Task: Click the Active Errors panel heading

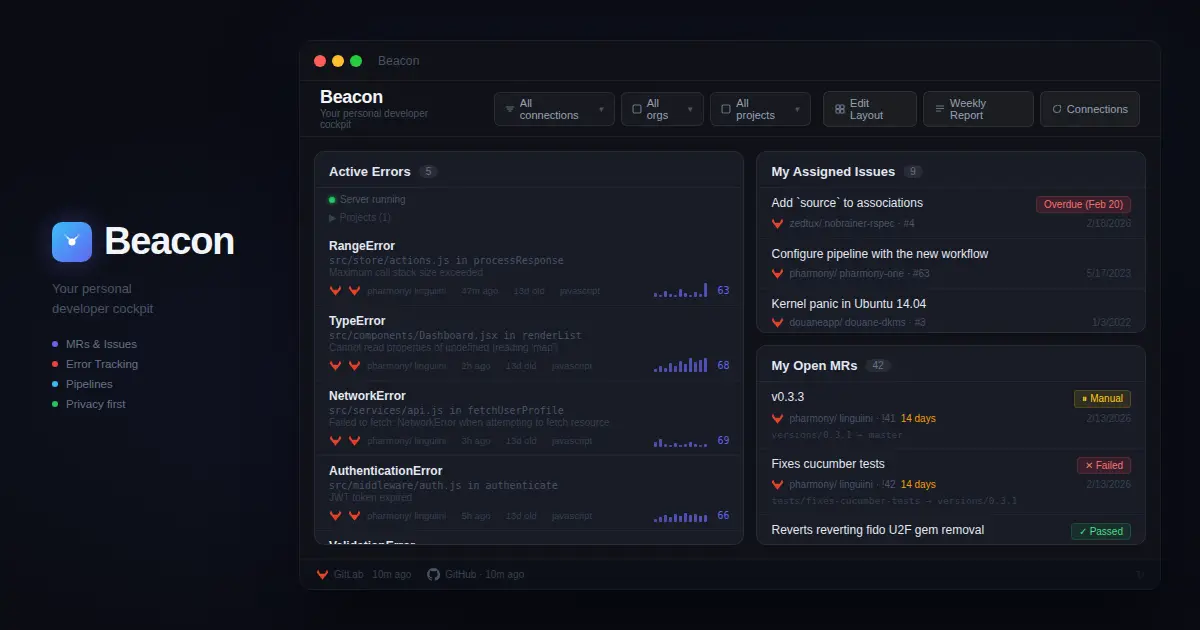Action: tap(370, 172)
